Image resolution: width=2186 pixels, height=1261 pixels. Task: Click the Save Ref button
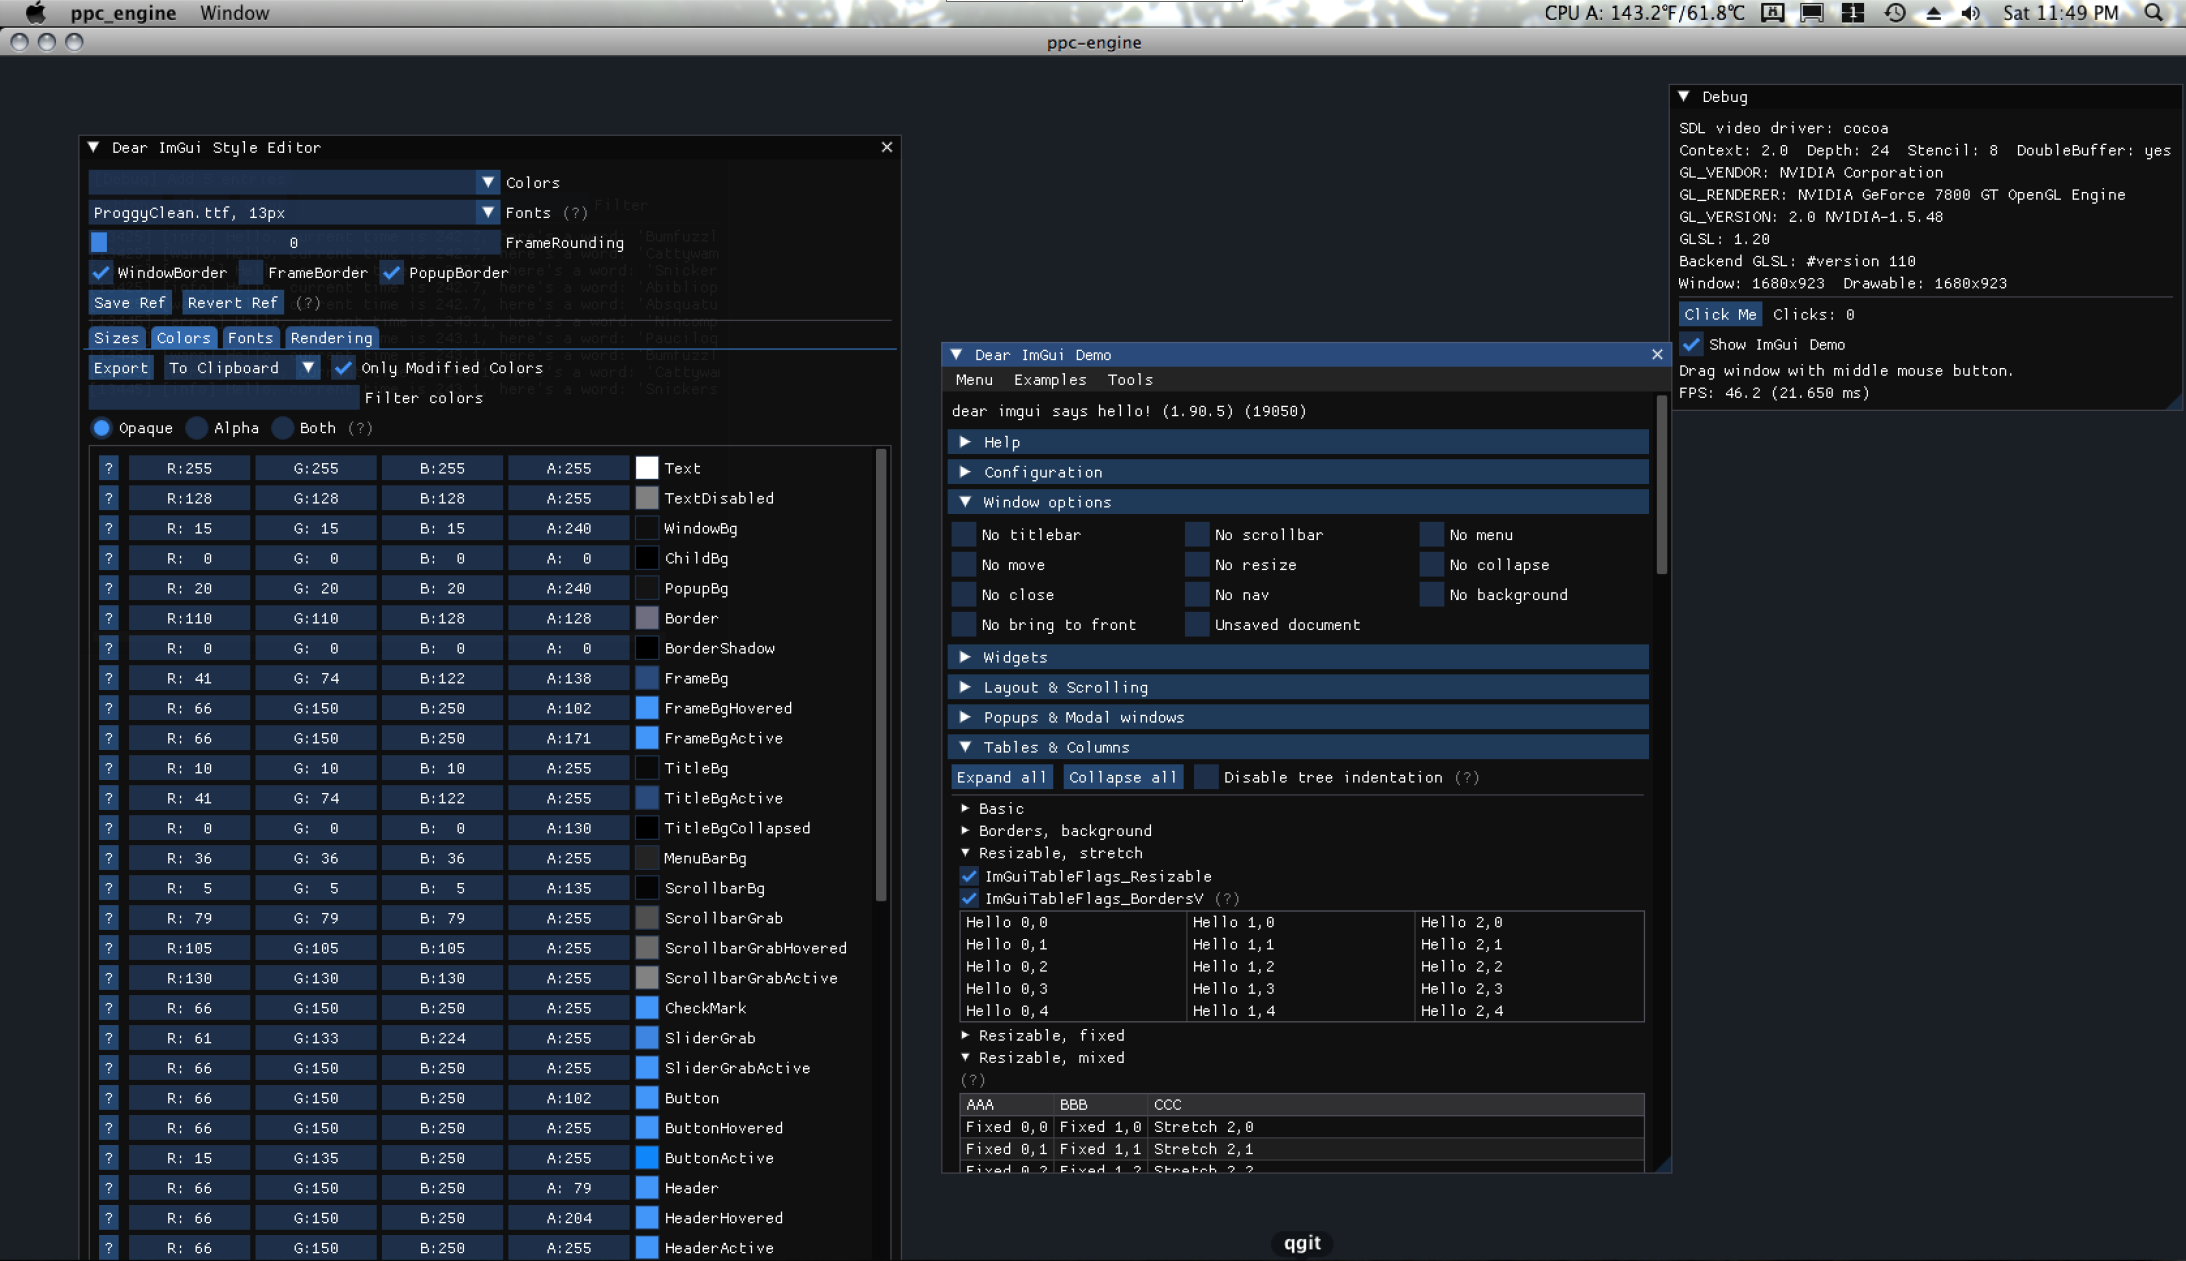coord(130,303)
